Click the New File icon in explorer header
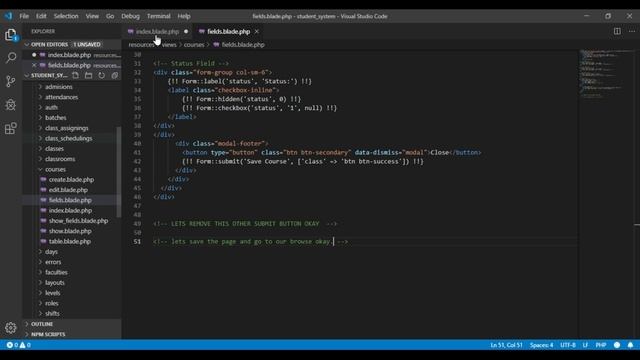 coord(76,75)
